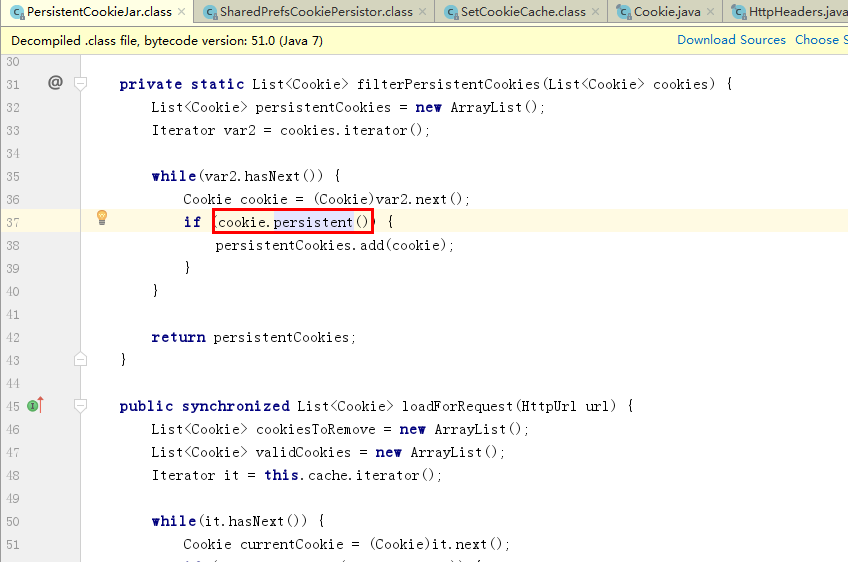Click Choose Sources link
The width and height of the screenshot is (848, 562).
click(821, 40)
